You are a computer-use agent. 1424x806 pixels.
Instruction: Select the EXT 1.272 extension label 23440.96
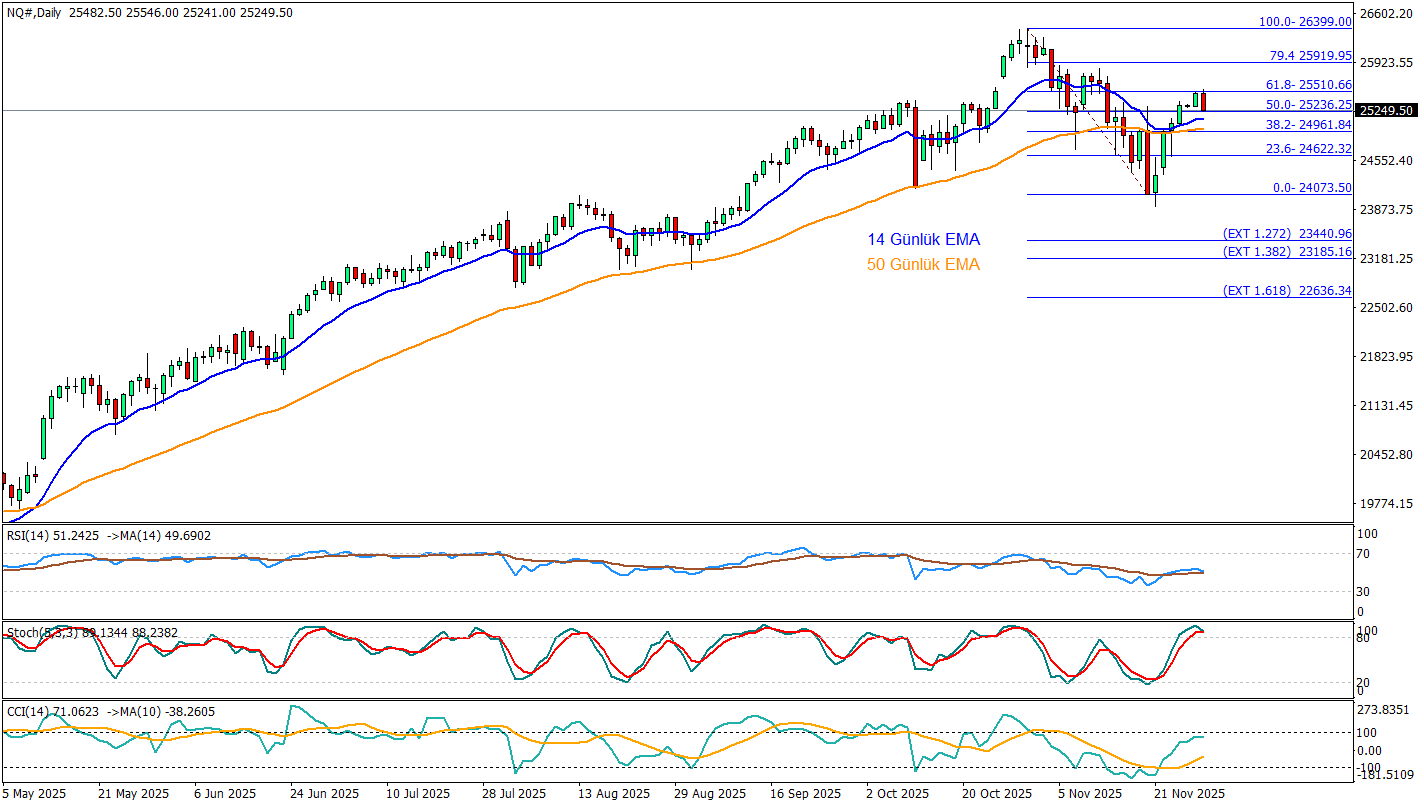tap(1287, 233)
